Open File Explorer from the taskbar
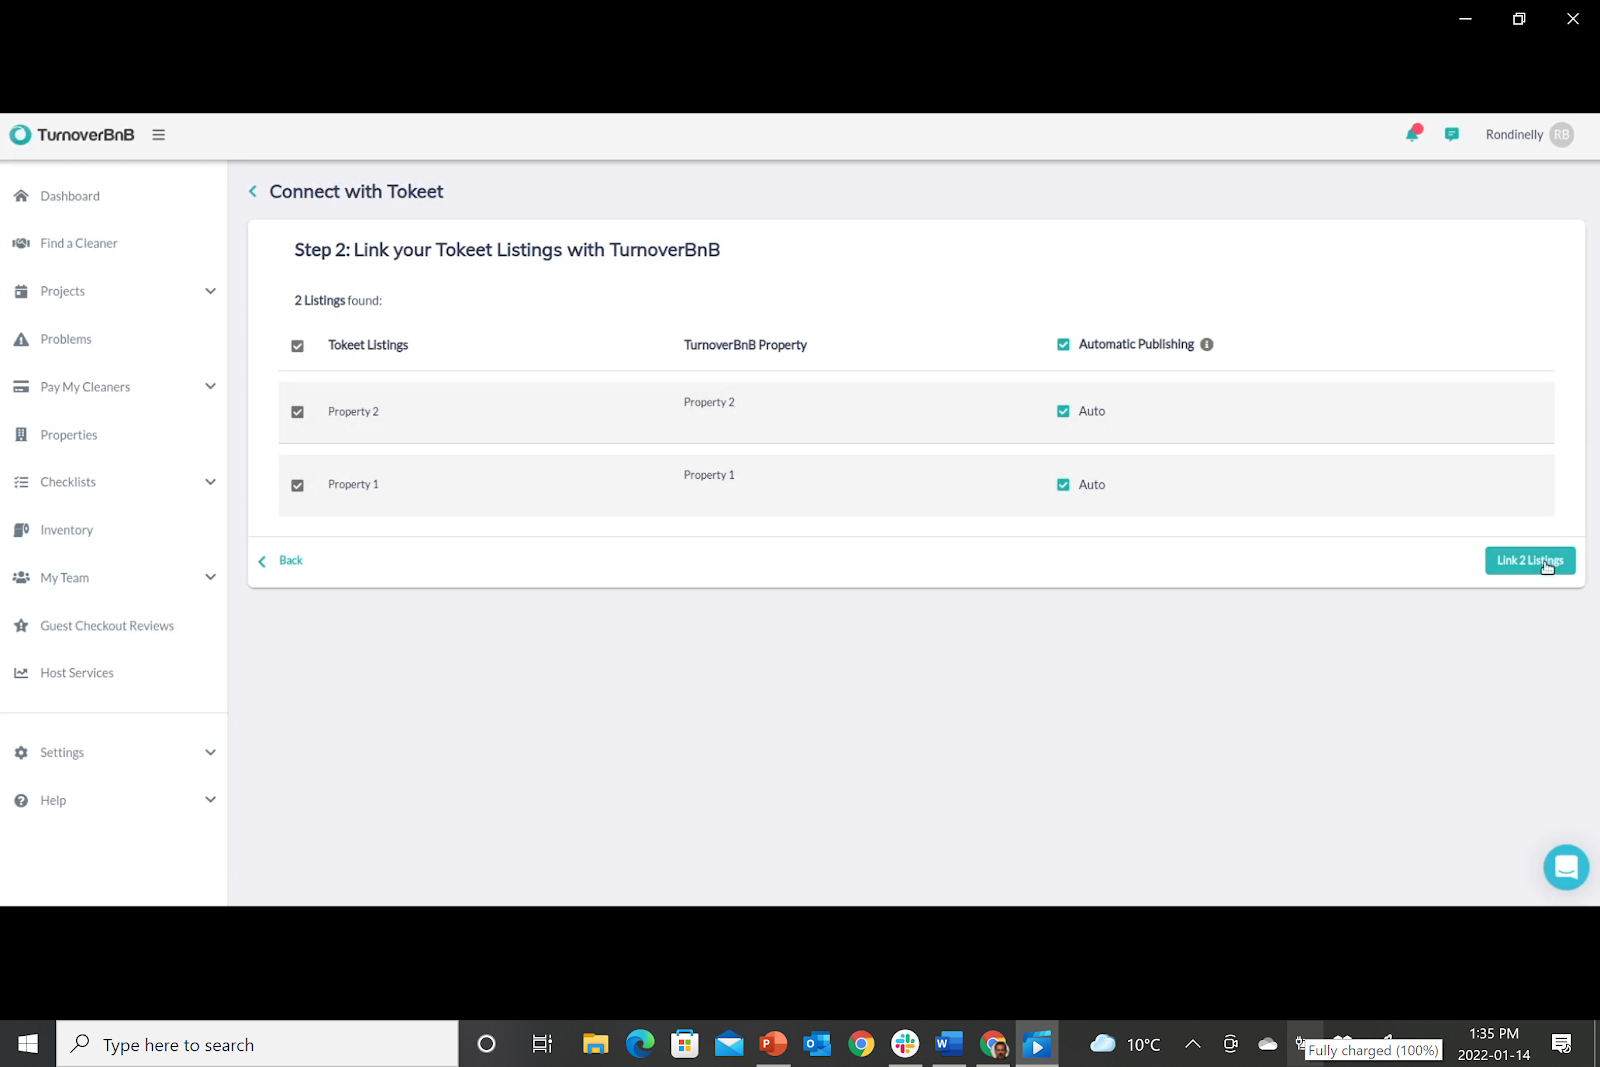Viewport: 1600px width, 1067px height. point(596,1044)
